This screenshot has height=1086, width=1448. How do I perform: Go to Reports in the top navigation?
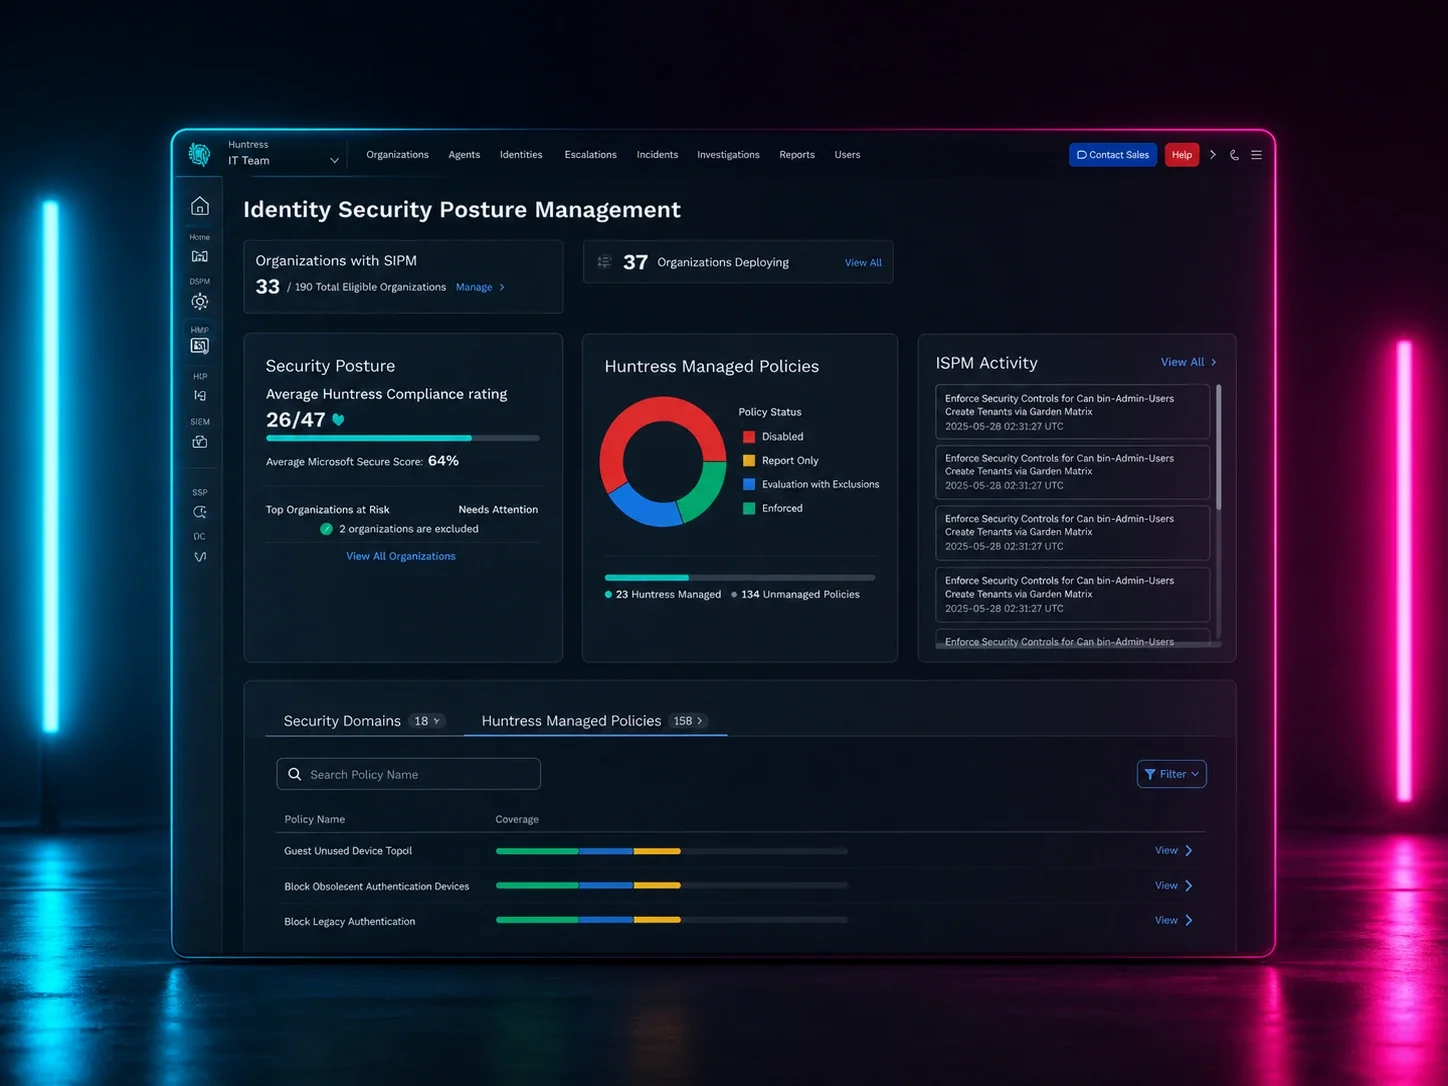797,155
